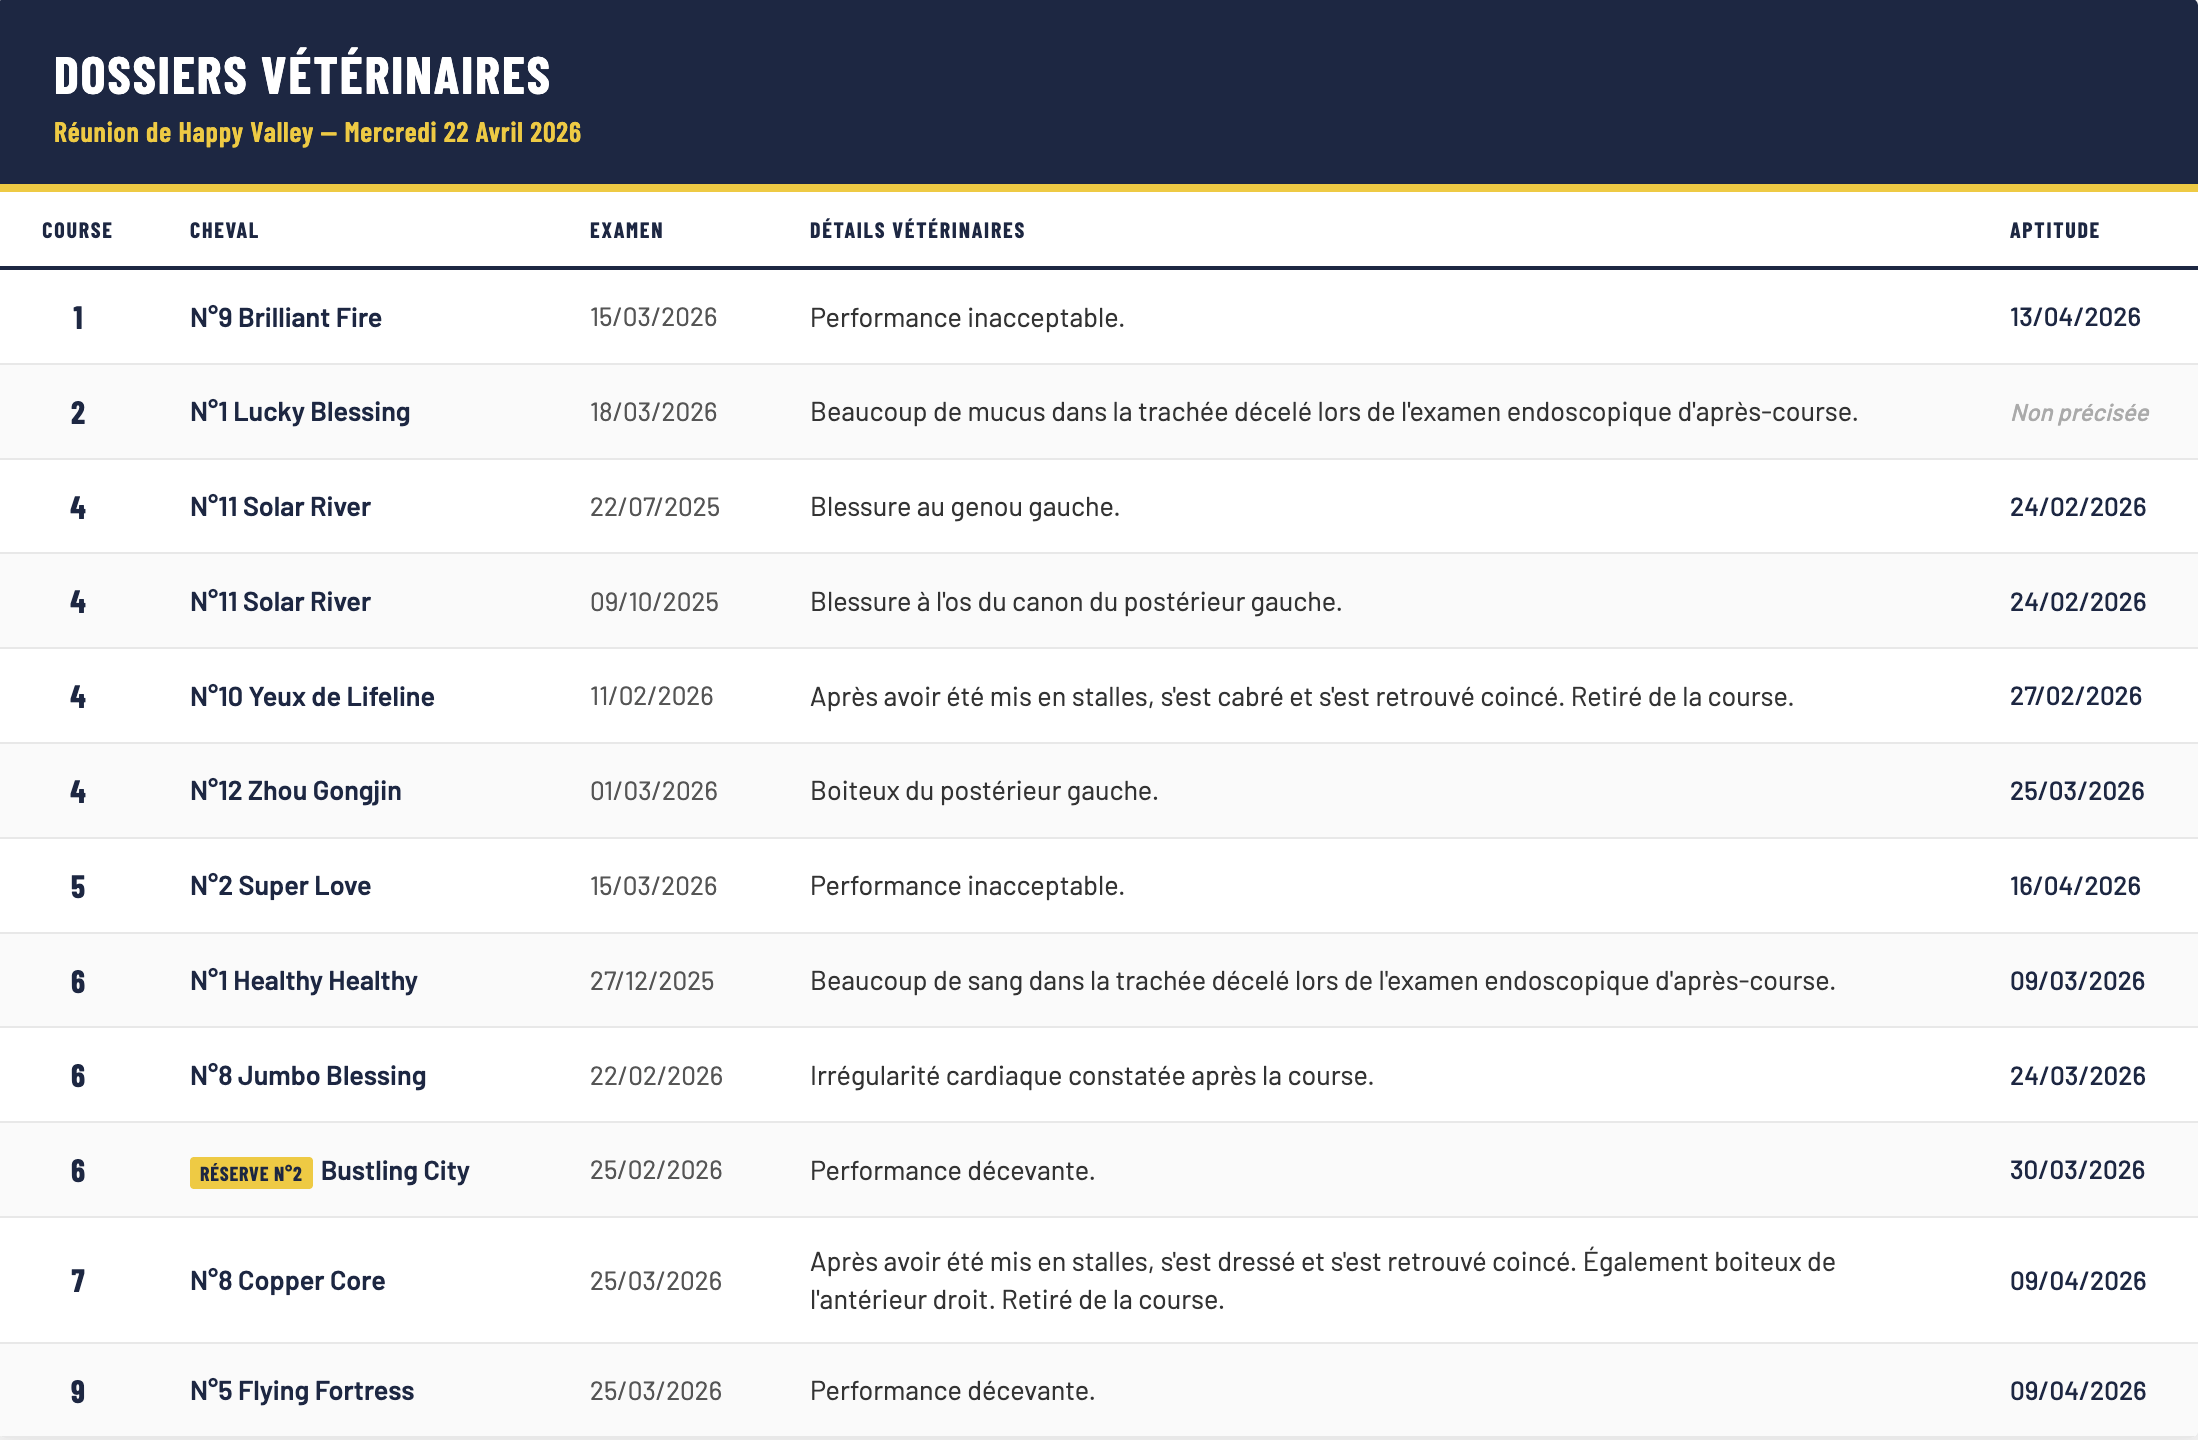Open N°1 Lucky Blessing entry
Viewport: 2198px width, 1440px height.
tap(300, 412)
